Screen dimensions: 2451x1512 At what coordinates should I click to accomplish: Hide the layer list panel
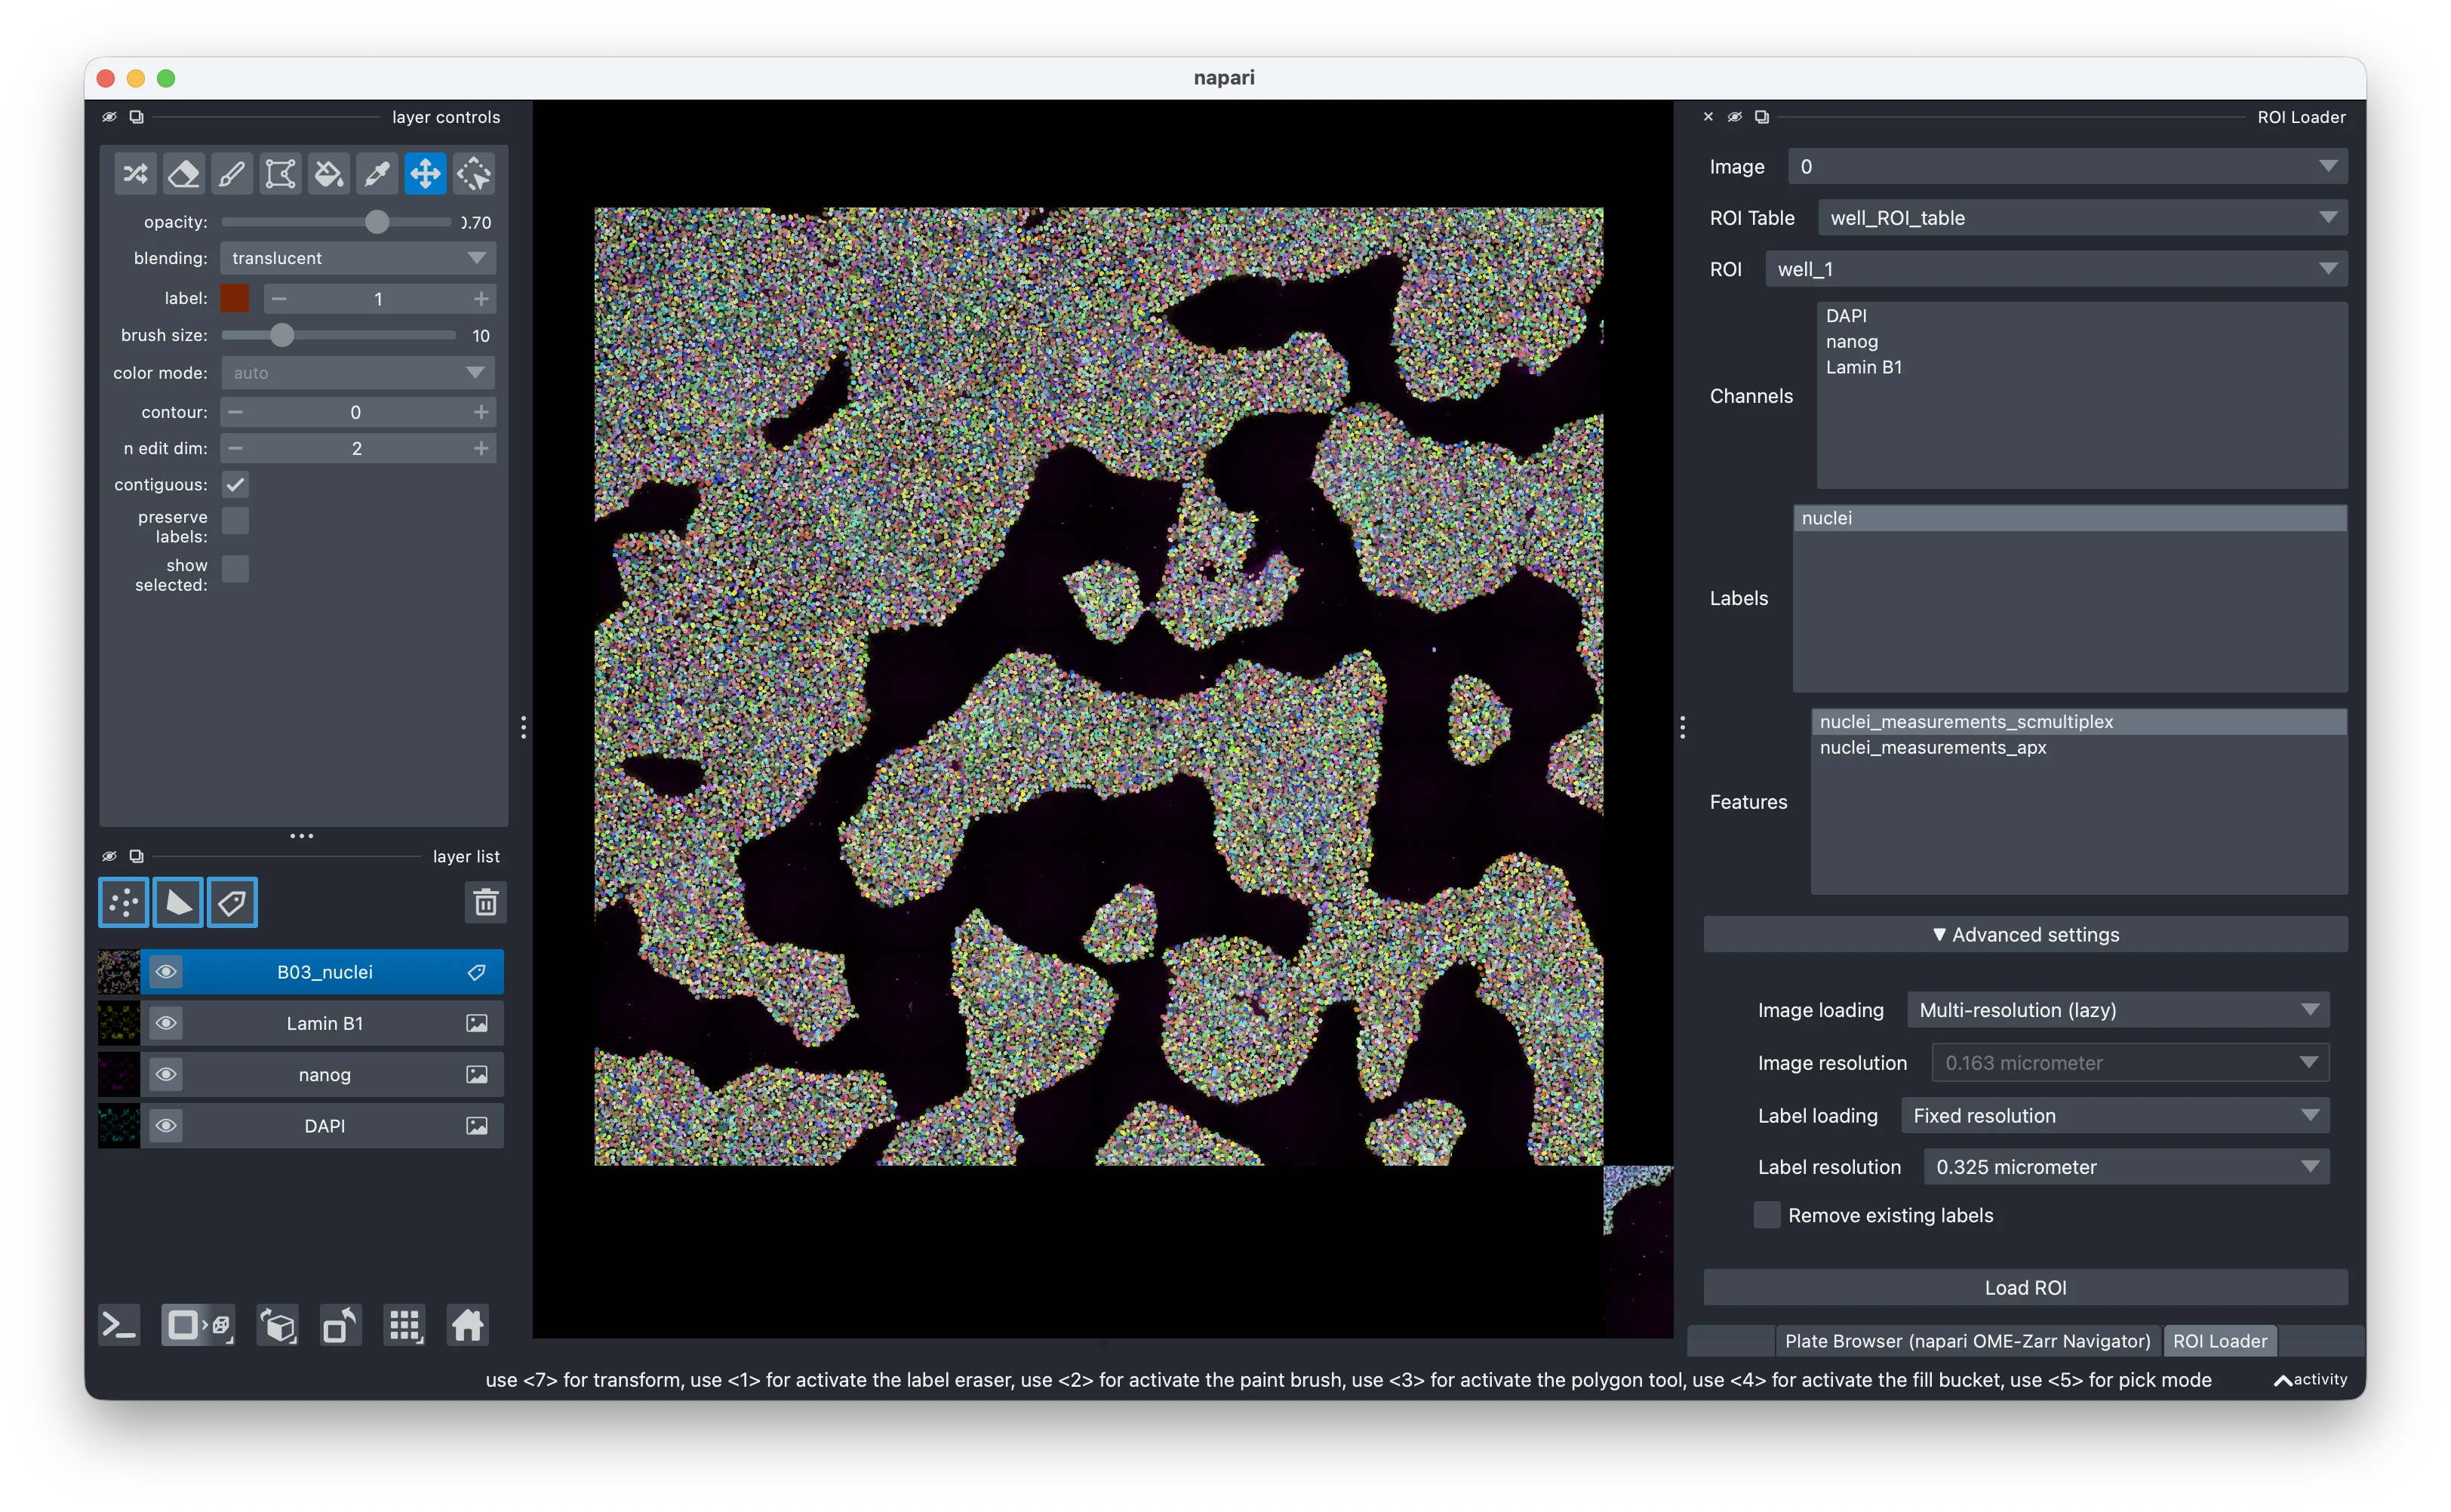pyautogui.click(x=110, y=856)
